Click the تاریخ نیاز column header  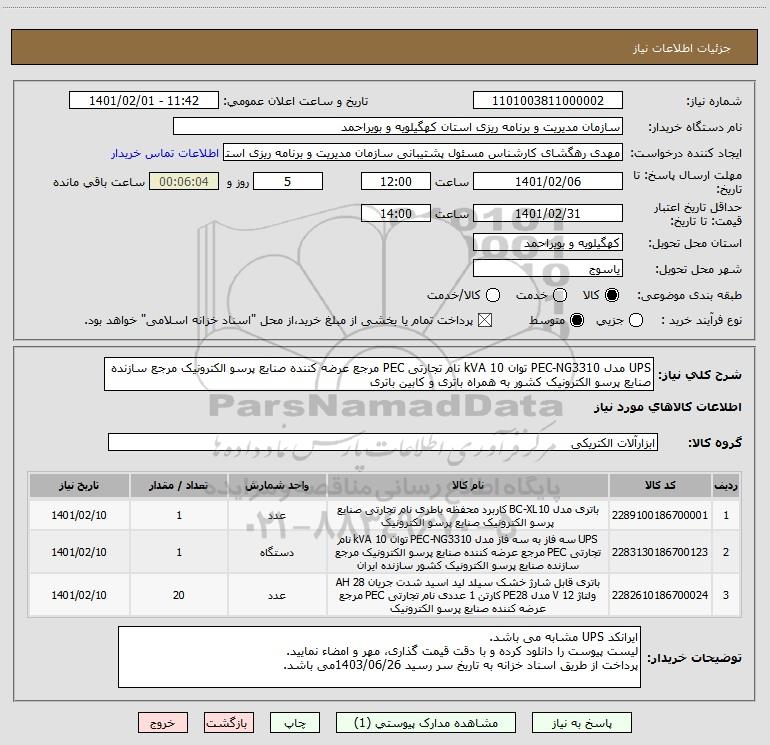[x=79, y=485]
